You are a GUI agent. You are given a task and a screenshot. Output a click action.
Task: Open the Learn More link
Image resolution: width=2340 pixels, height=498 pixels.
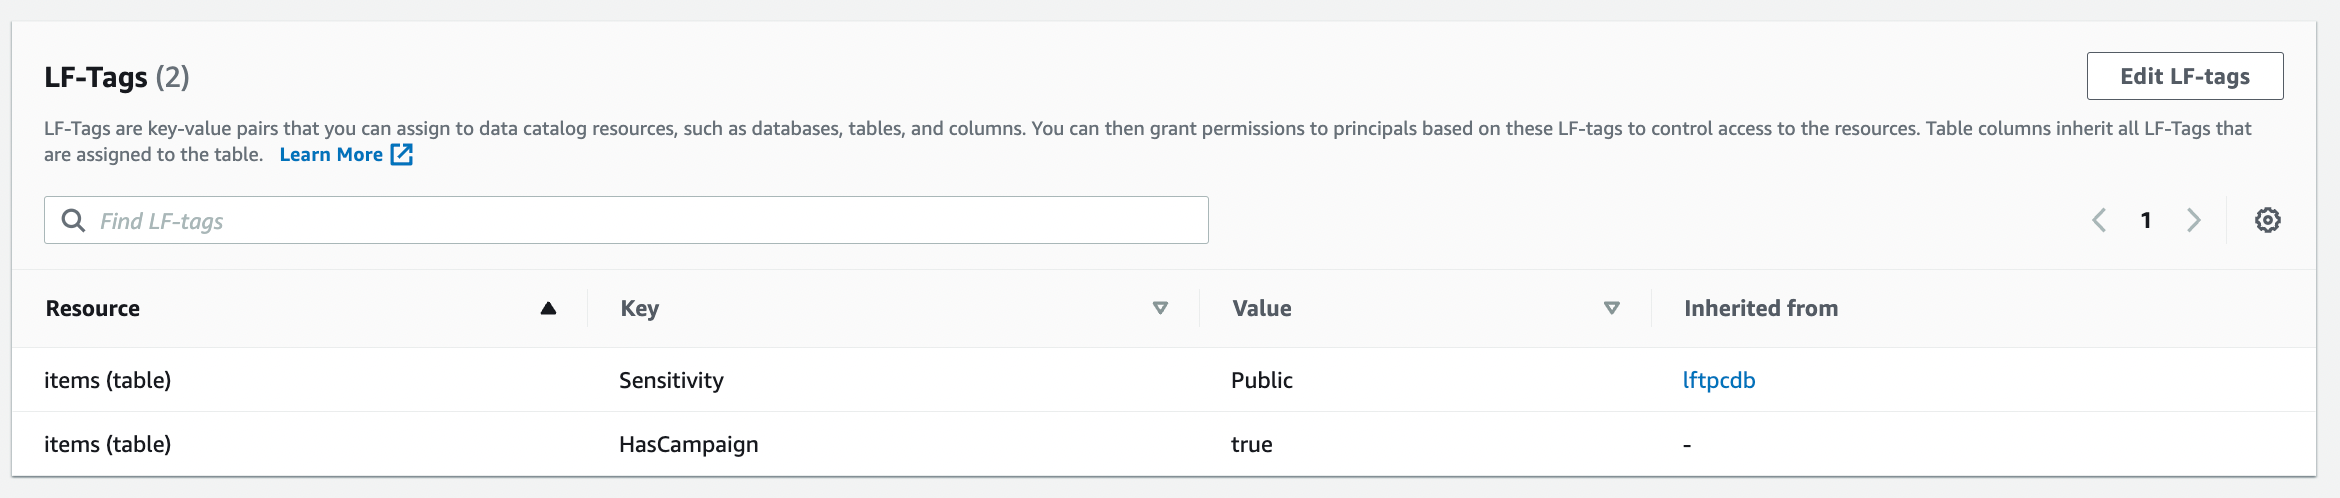tap(331, 155)
